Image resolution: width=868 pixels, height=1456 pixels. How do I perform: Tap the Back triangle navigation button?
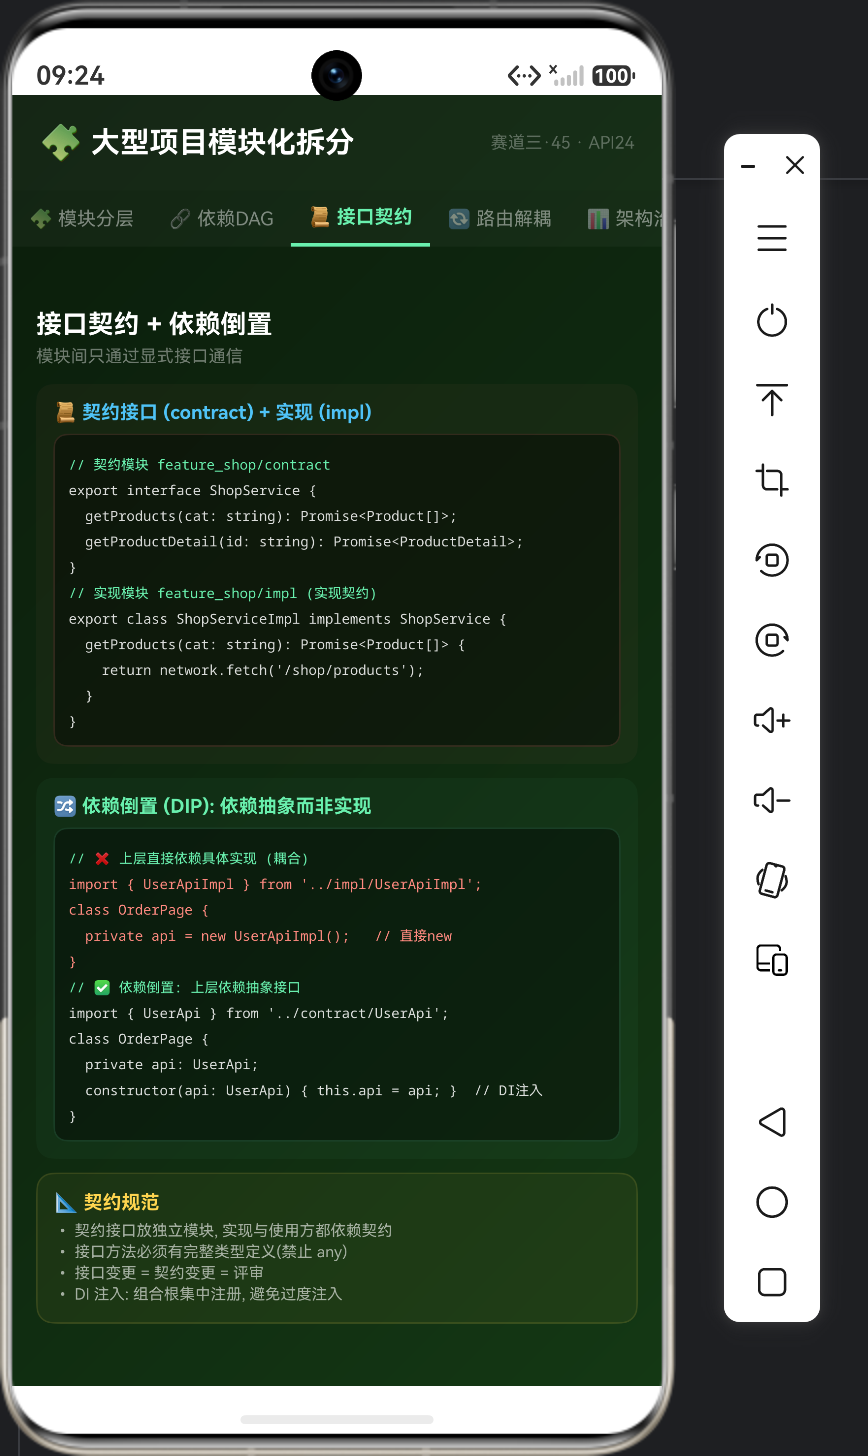[x=772, y=1122]
